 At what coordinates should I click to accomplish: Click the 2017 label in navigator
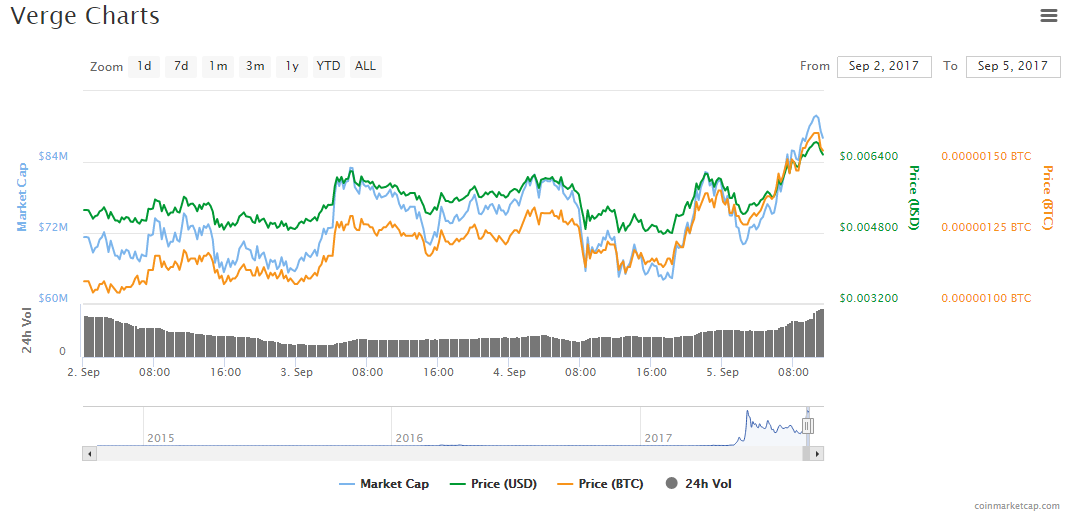pos(658,438)
